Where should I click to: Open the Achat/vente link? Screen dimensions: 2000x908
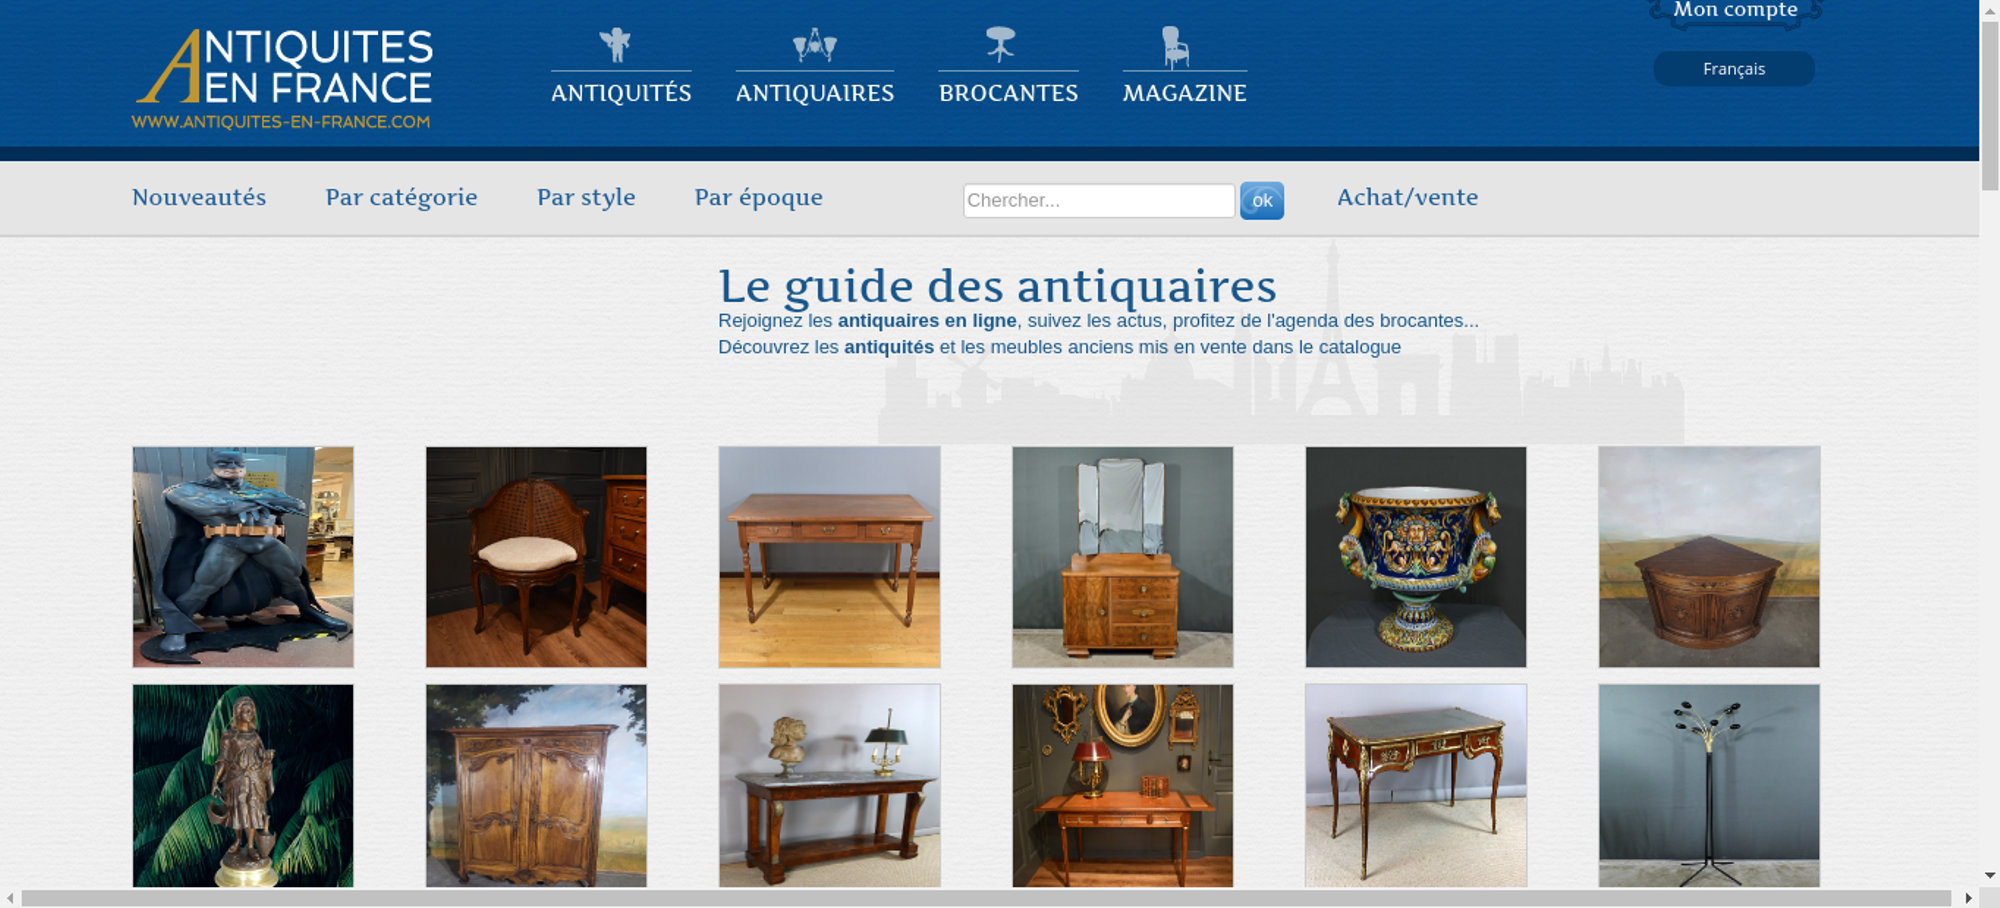coord(1407,197)
